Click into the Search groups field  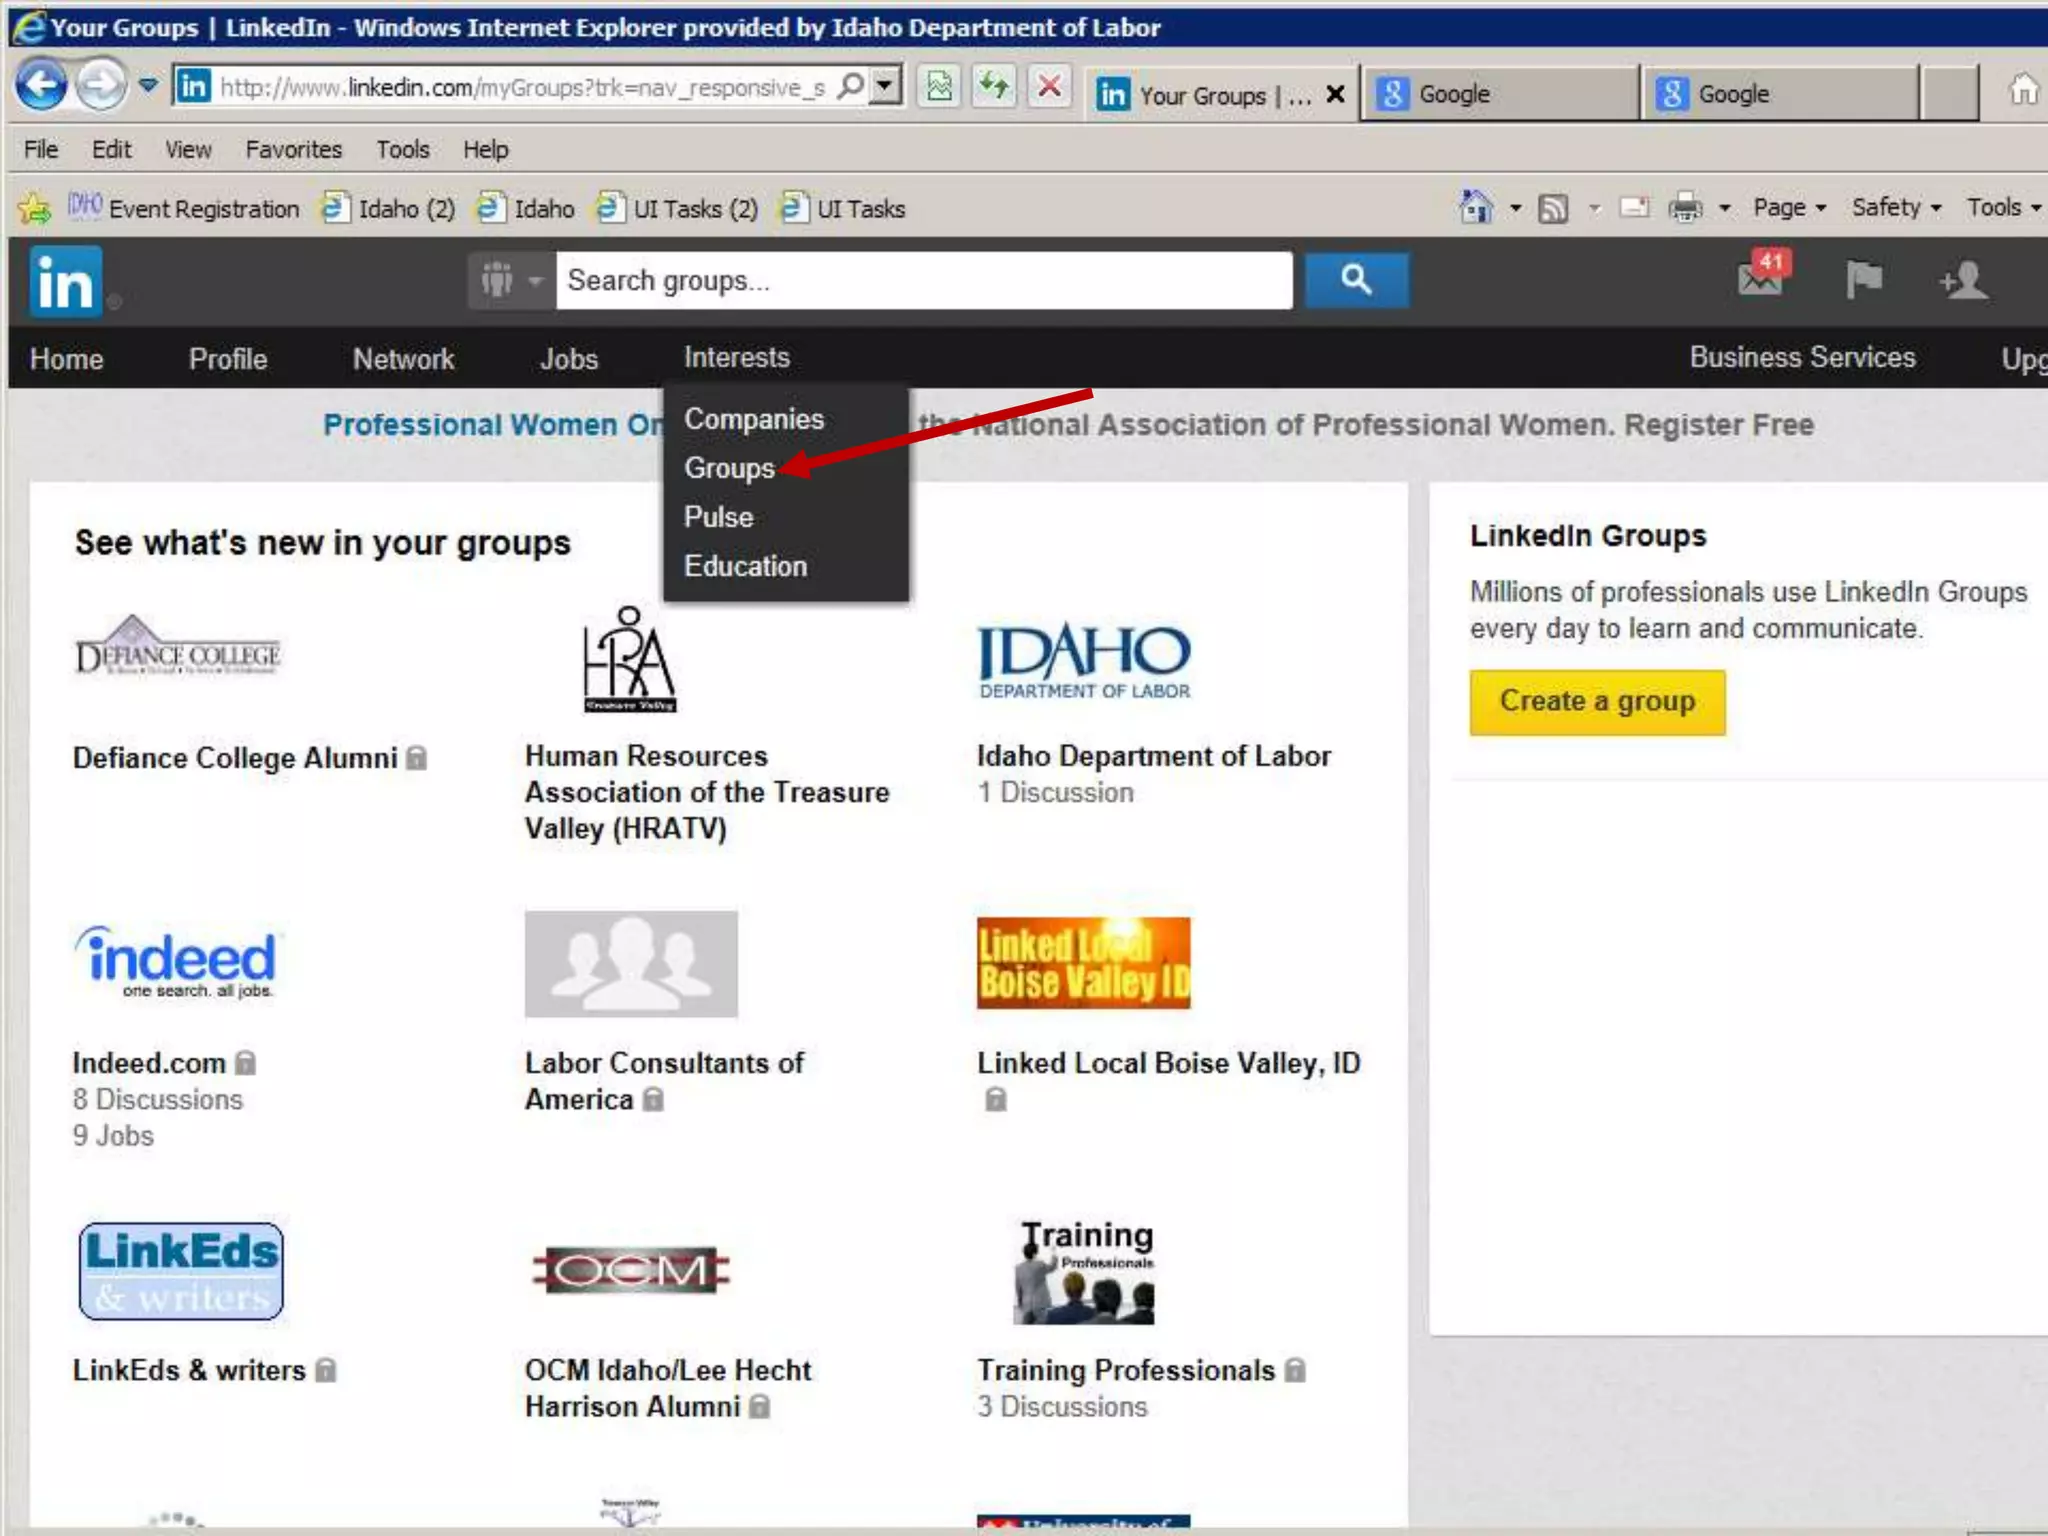[x=923, y=281]
